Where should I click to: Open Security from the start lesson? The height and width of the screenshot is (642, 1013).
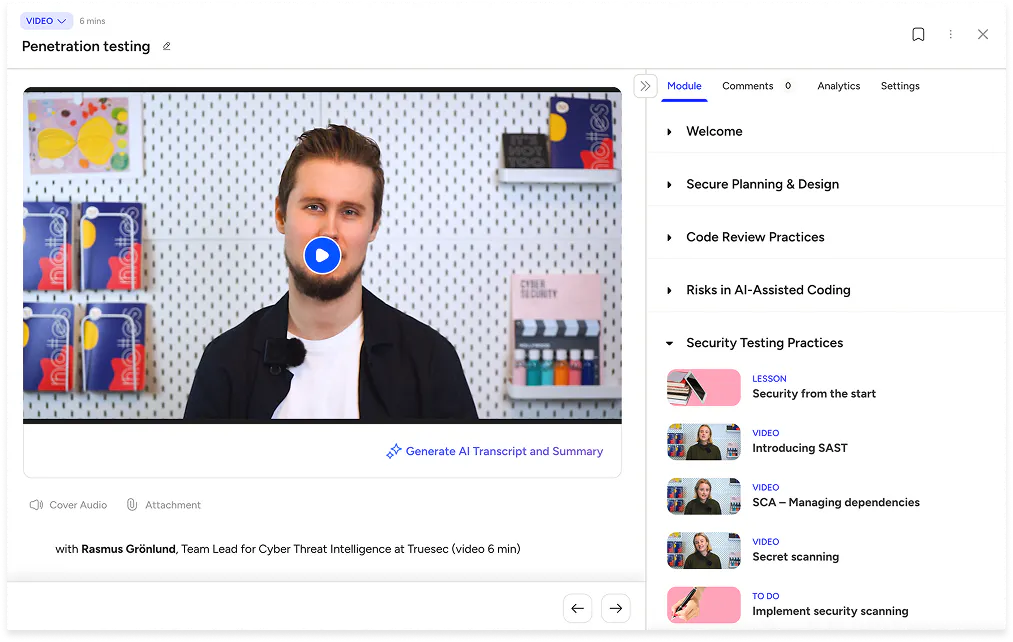[x=814, y=394]
